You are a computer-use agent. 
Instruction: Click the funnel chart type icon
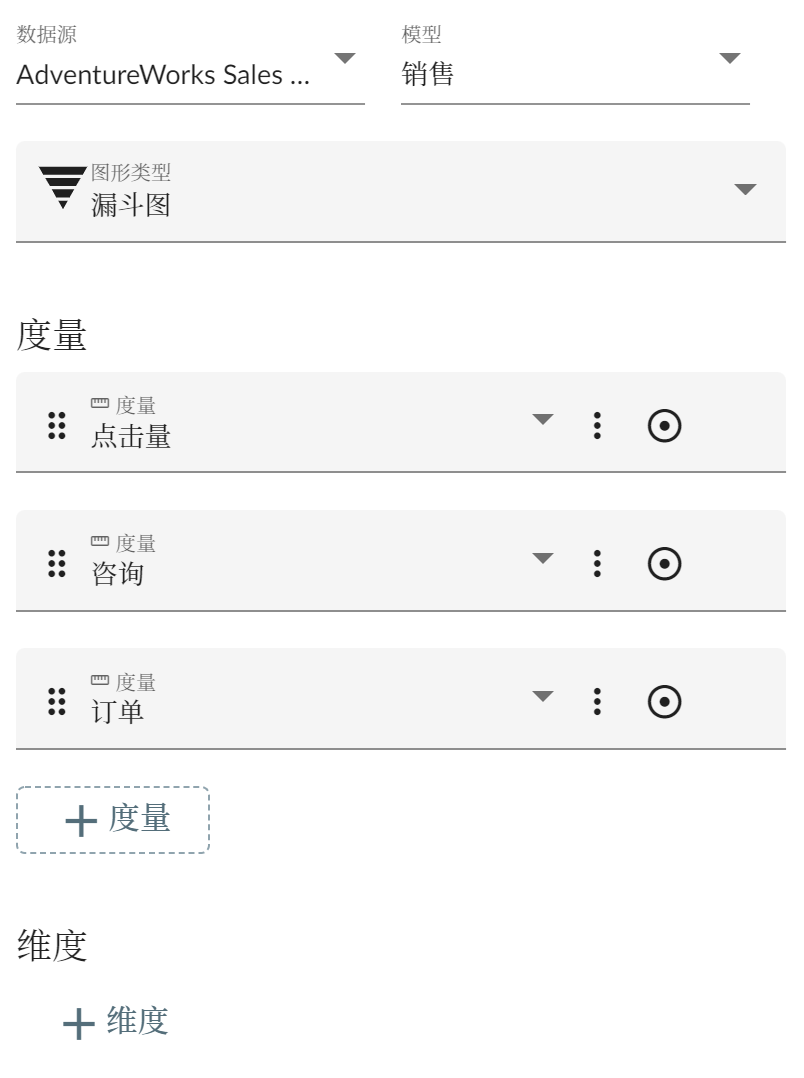pyautogui.click(x=62, y=187)
